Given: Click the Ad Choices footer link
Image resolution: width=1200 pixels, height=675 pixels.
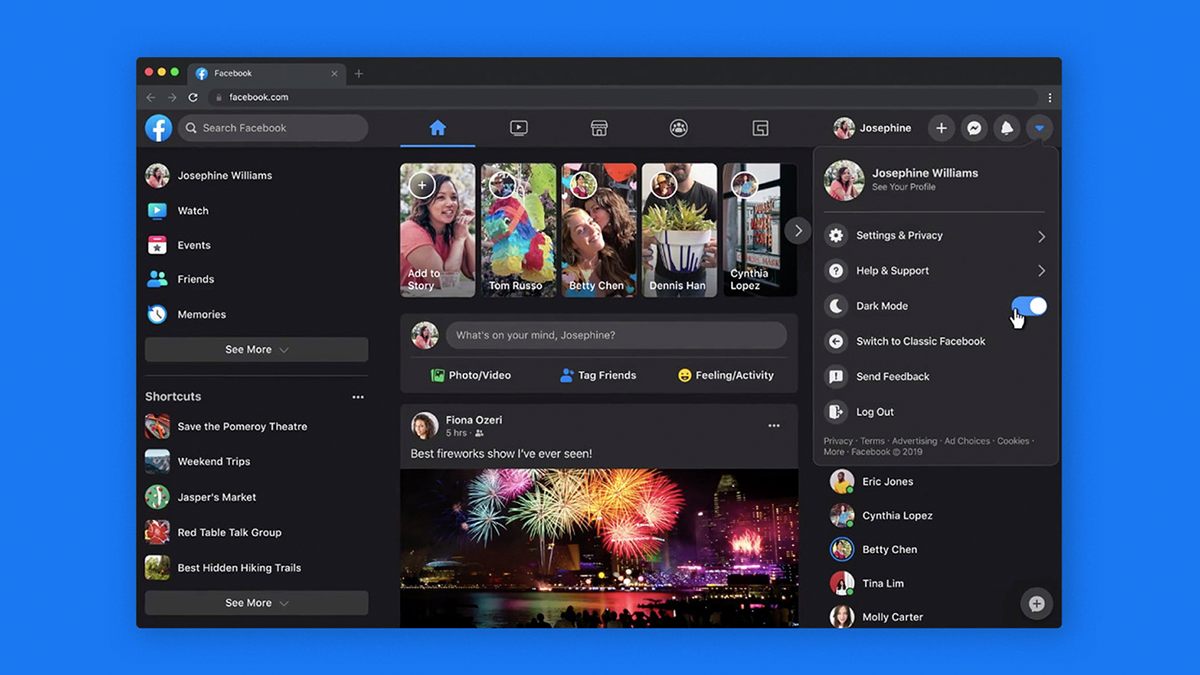Looking at the screenshot, I should [967, 441].
